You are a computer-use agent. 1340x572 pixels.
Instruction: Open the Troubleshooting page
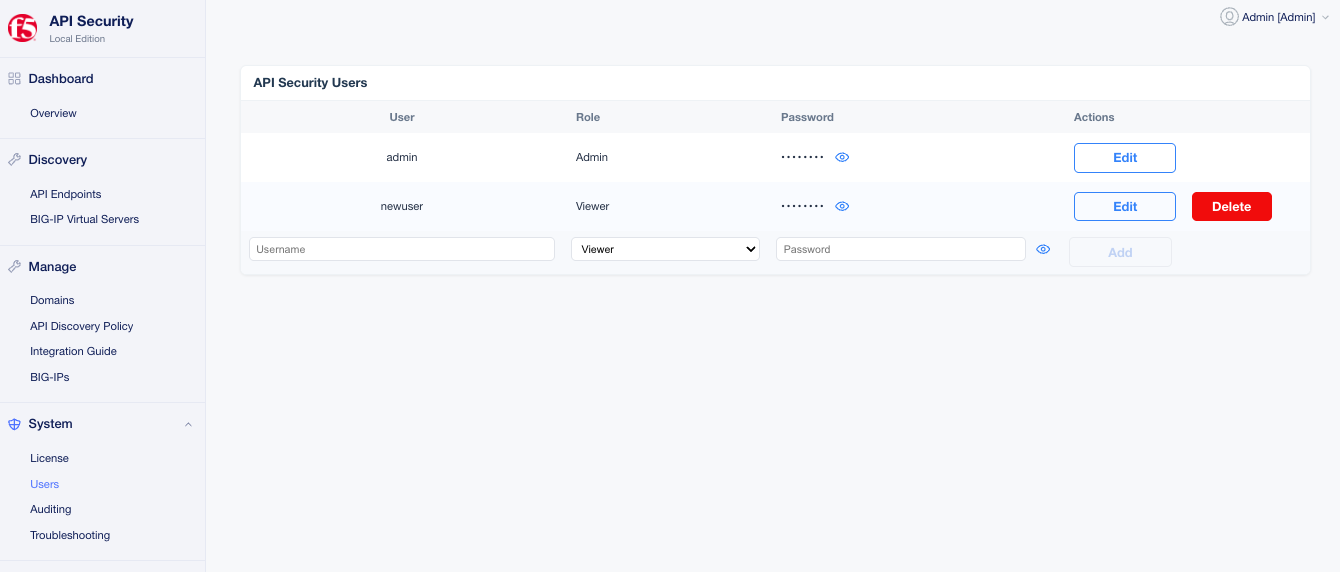click(x=70, y=536)
